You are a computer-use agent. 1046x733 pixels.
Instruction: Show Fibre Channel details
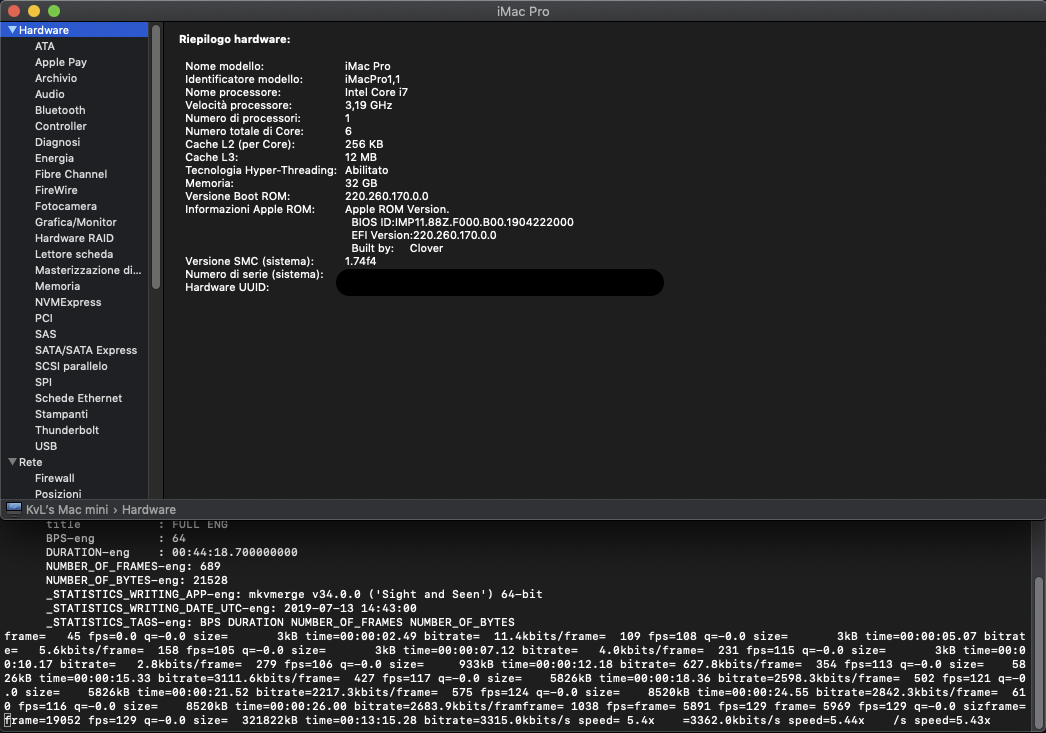point(71,174)
